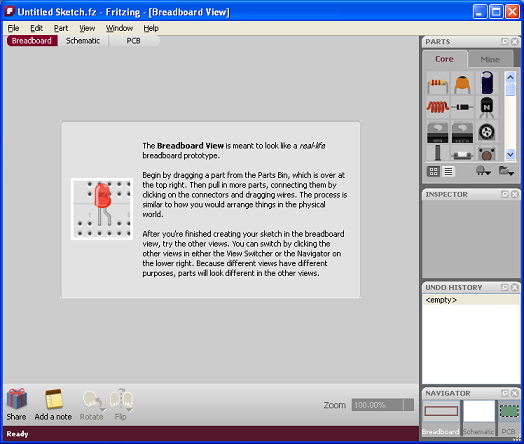Float the Inspector panel
Screen dimensions: 524x444
(505, 194)
